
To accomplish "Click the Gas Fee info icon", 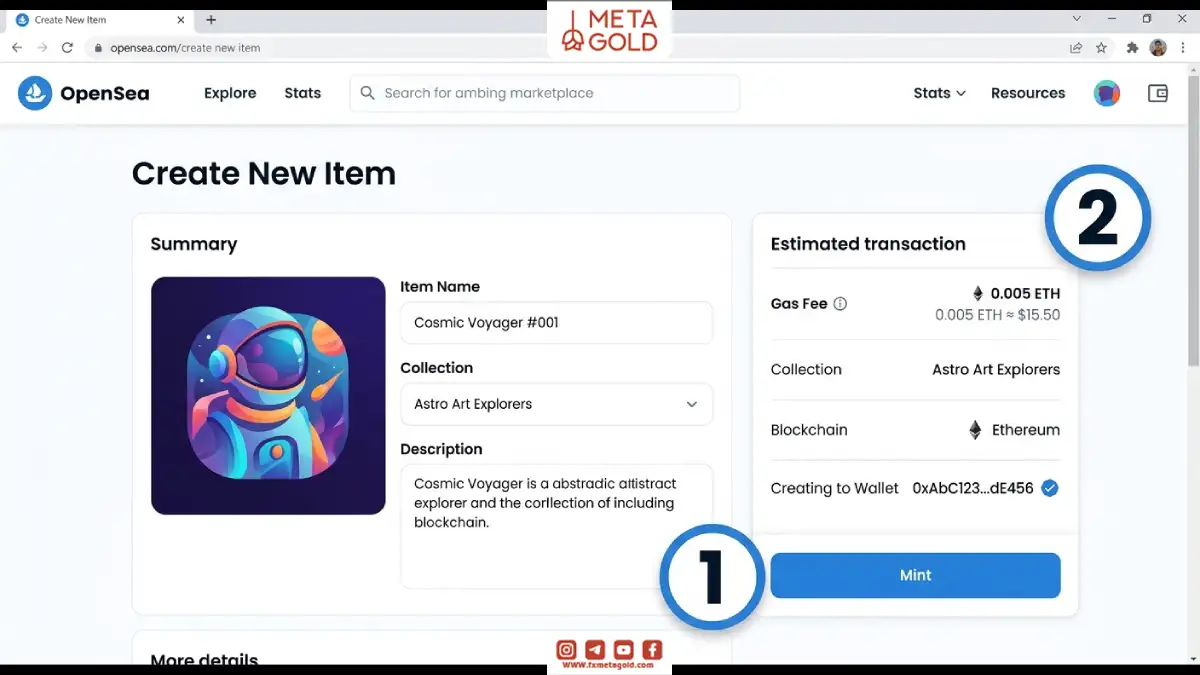I will (840, 304).
